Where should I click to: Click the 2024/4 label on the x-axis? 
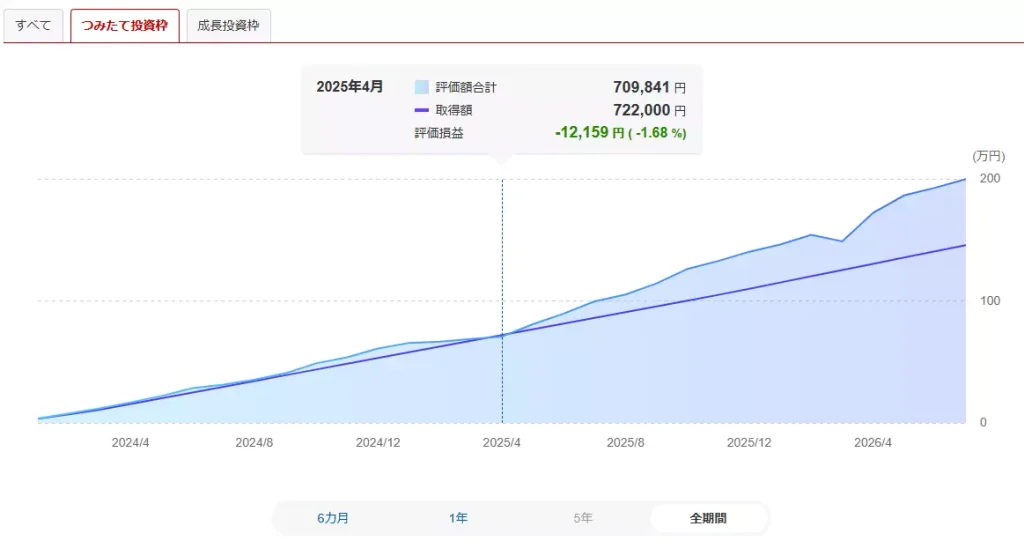pyautogui.click(x=131, y=442)
